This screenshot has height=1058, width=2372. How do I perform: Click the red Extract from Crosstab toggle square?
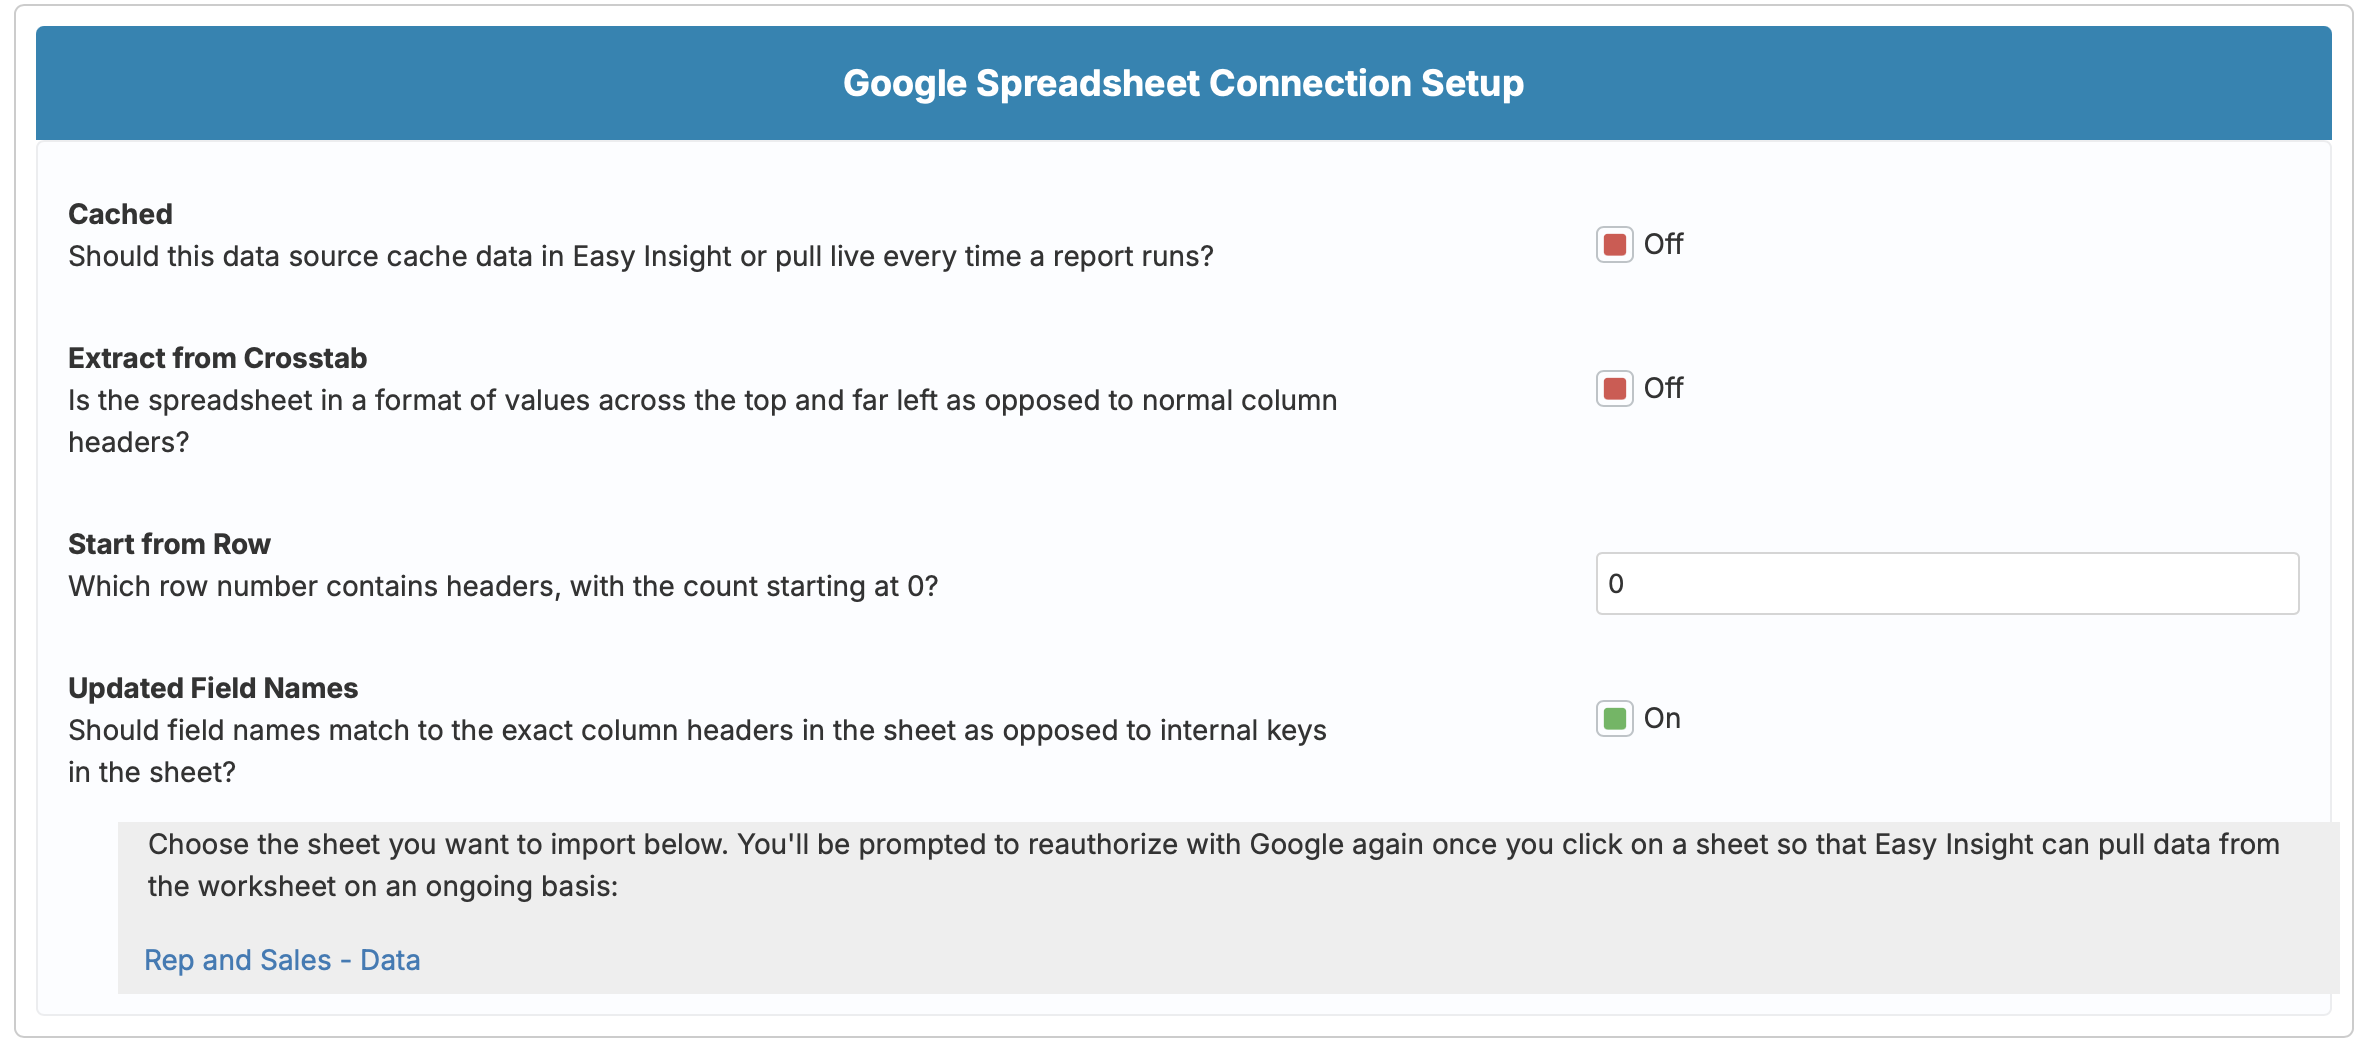(1616, 387)
